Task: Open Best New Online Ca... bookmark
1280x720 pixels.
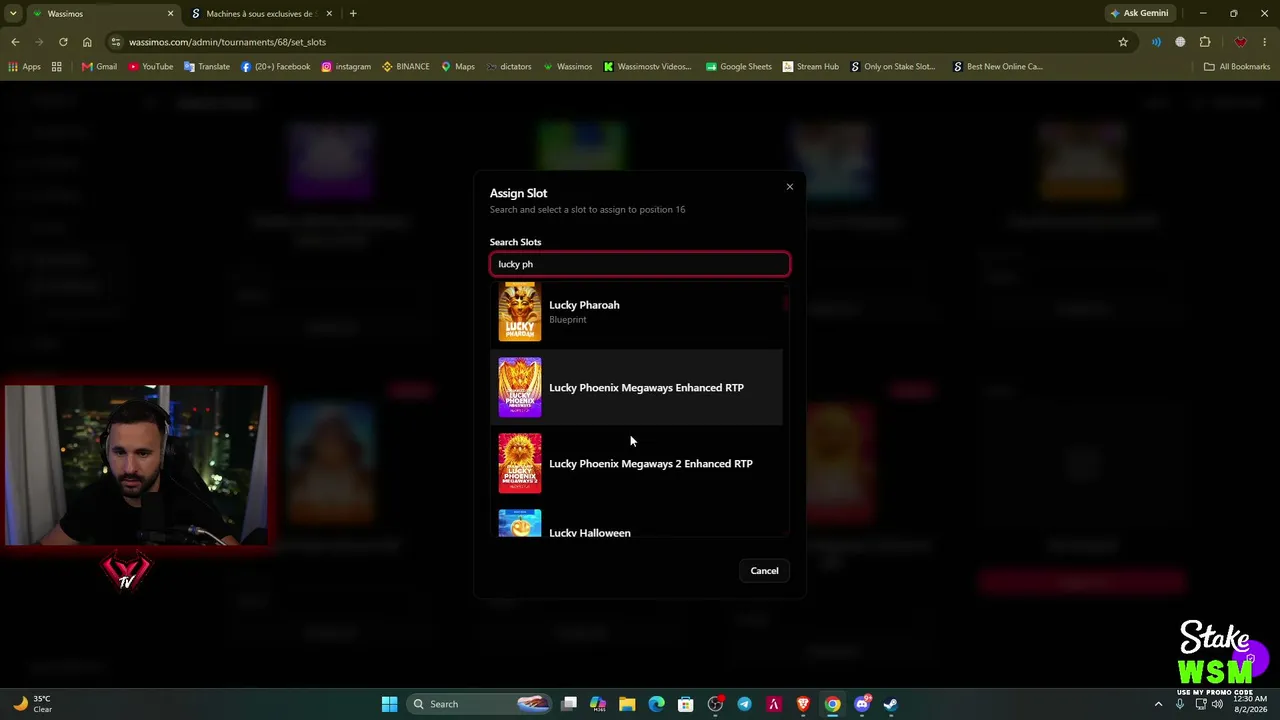Action: (998, 67)
